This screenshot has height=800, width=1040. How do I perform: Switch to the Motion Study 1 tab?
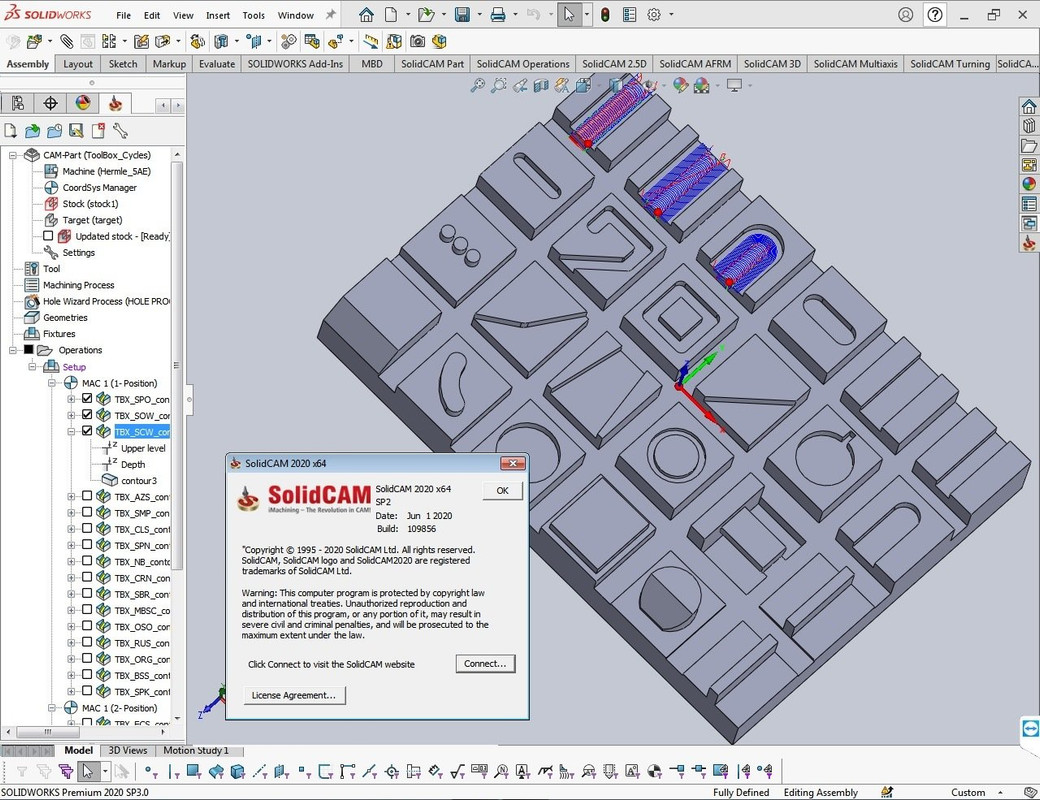(196, 750)
